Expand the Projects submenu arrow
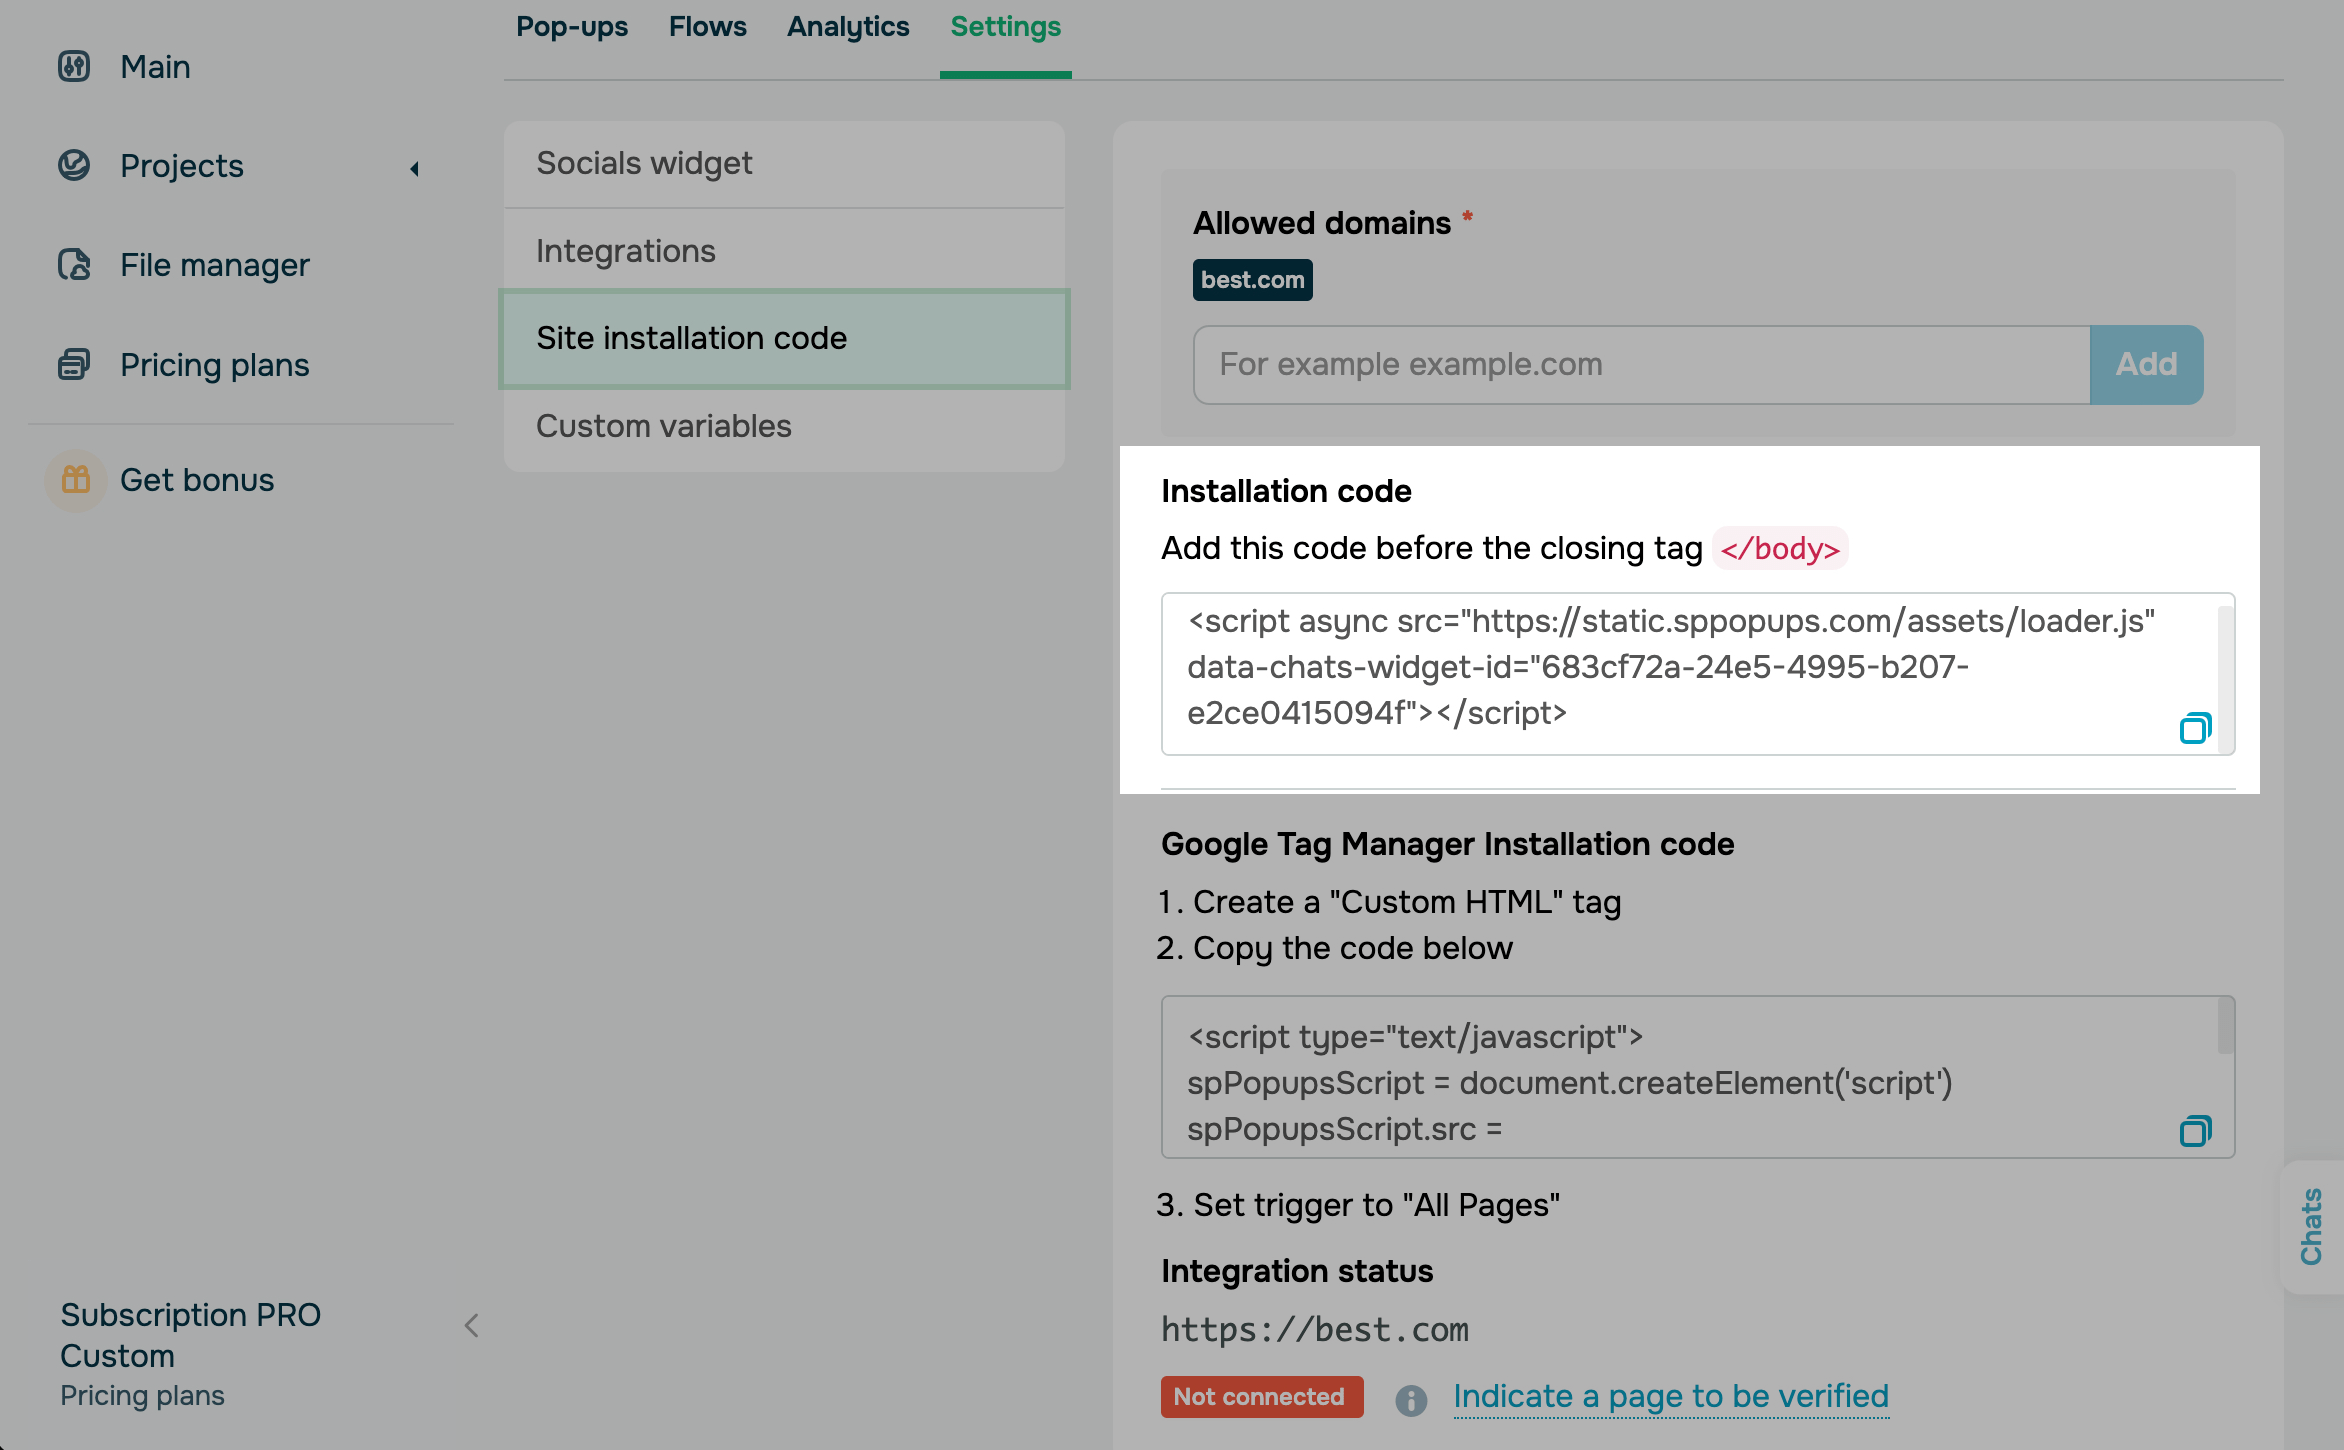 pyautogui.click(x=414, y=168)
